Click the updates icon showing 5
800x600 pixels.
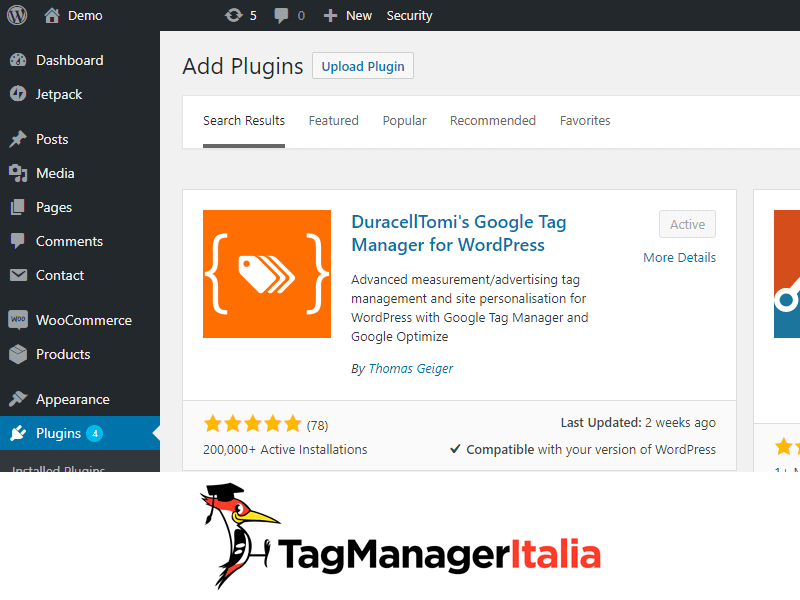234,15
